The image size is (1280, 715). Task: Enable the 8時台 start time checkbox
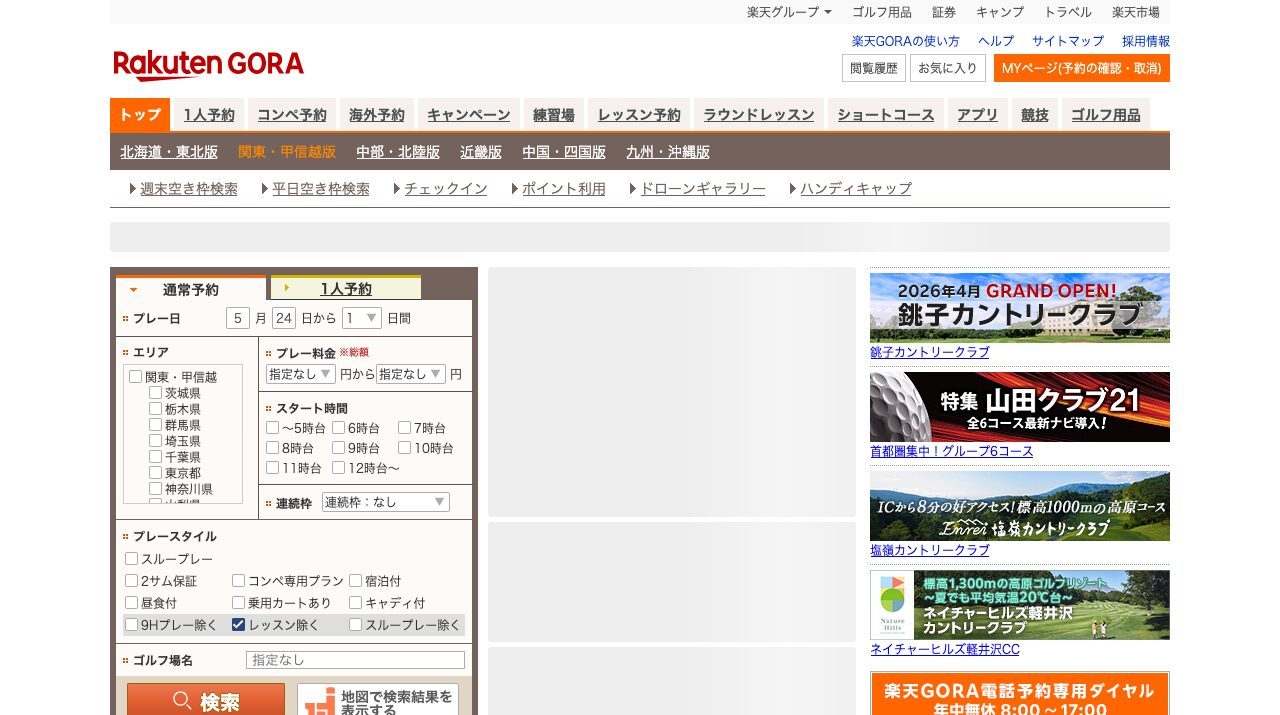[x=272, y=448]
